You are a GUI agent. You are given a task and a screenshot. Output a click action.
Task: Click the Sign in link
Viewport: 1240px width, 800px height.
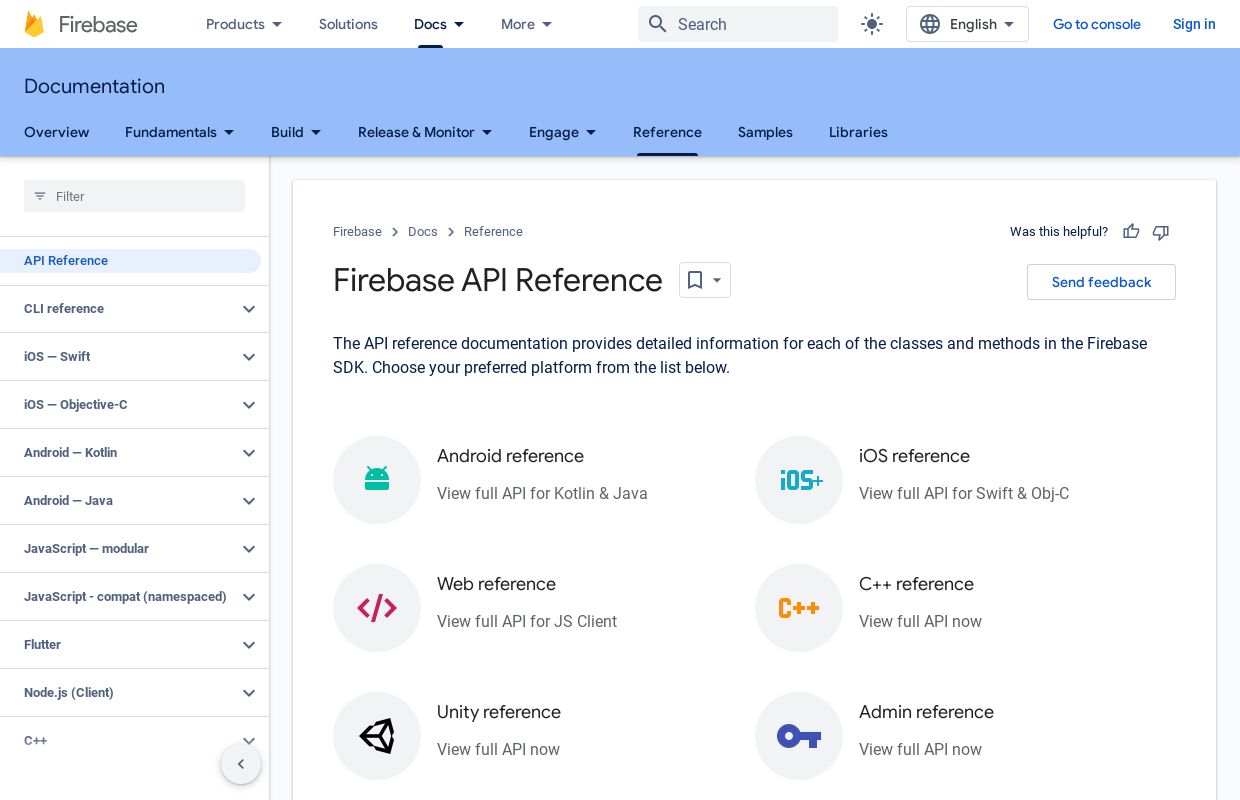(1194, 24)
